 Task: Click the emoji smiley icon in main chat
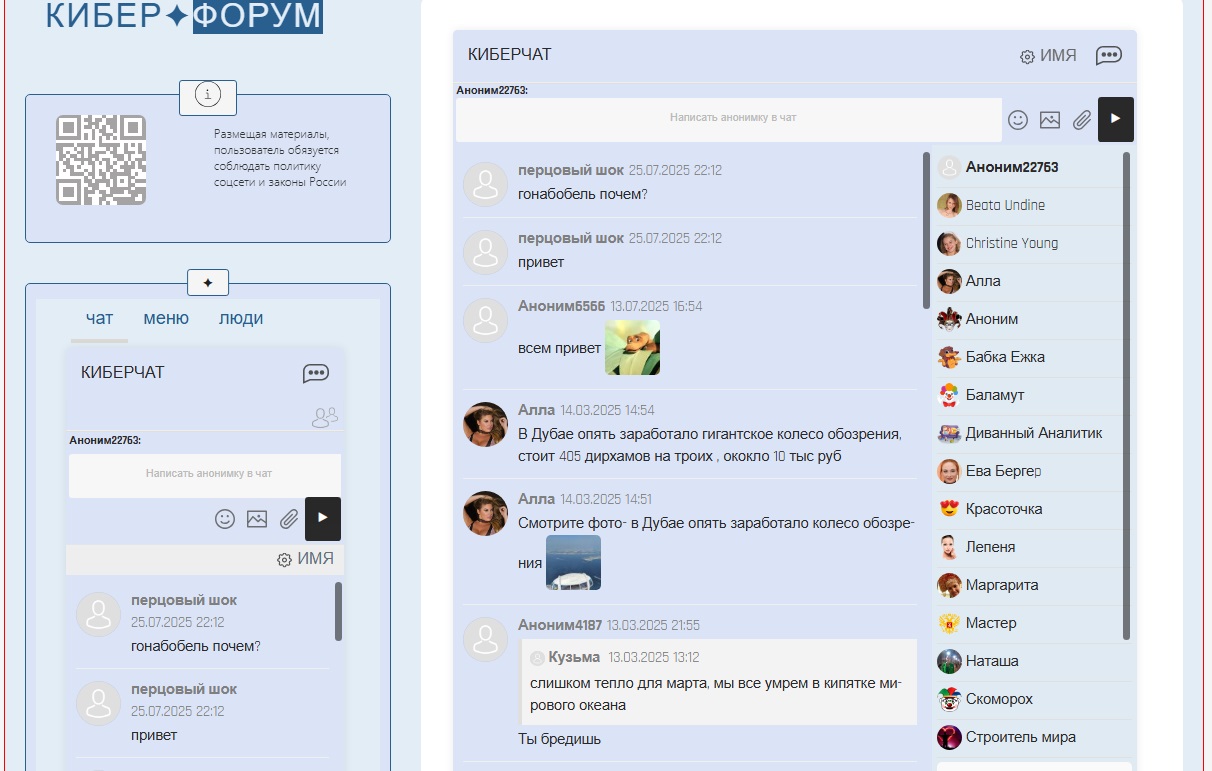(x=1017, y=120)
